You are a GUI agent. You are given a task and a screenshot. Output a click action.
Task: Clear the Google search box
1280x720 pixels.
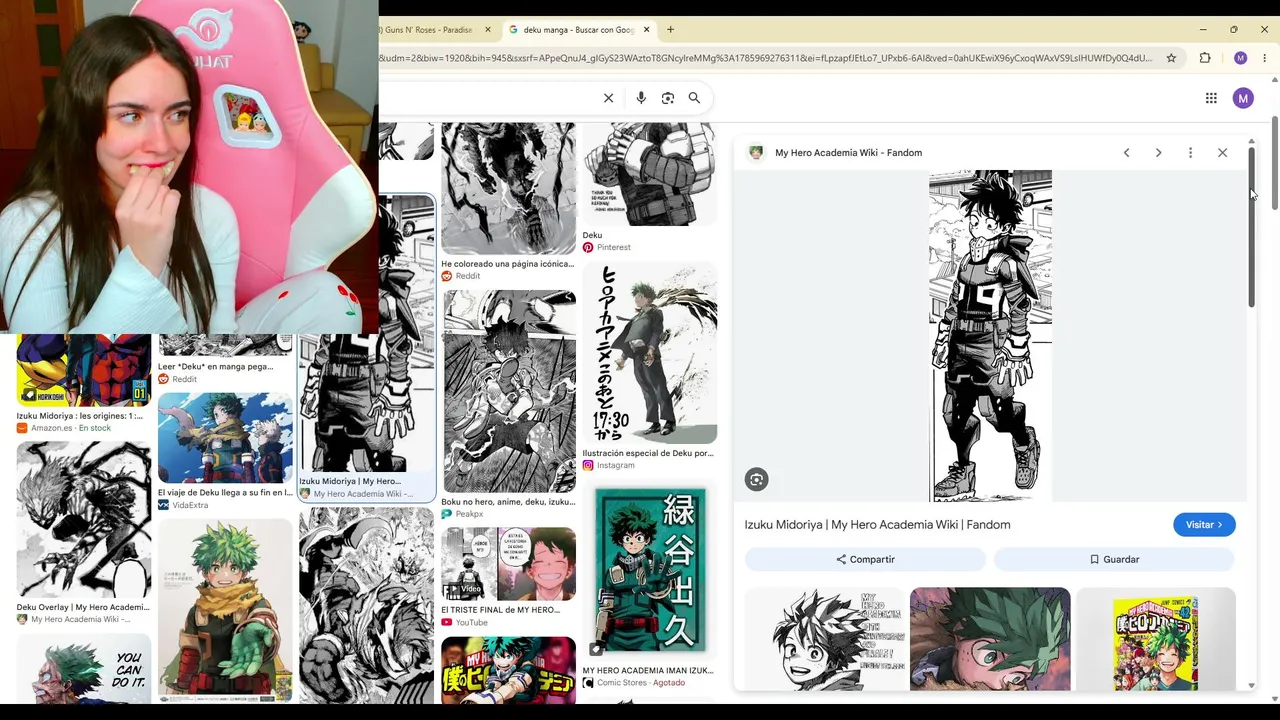coord(608,98)
